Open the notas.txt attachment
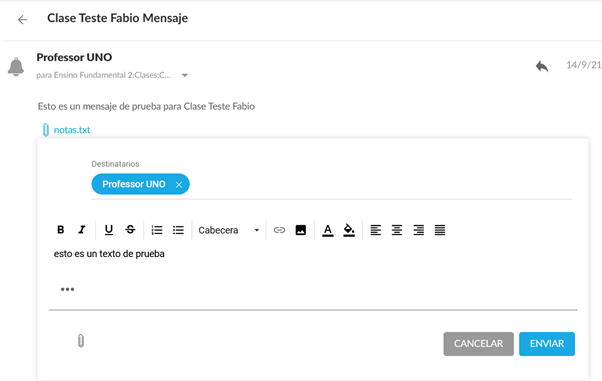 pyautogui.click(x=72, y=130)
